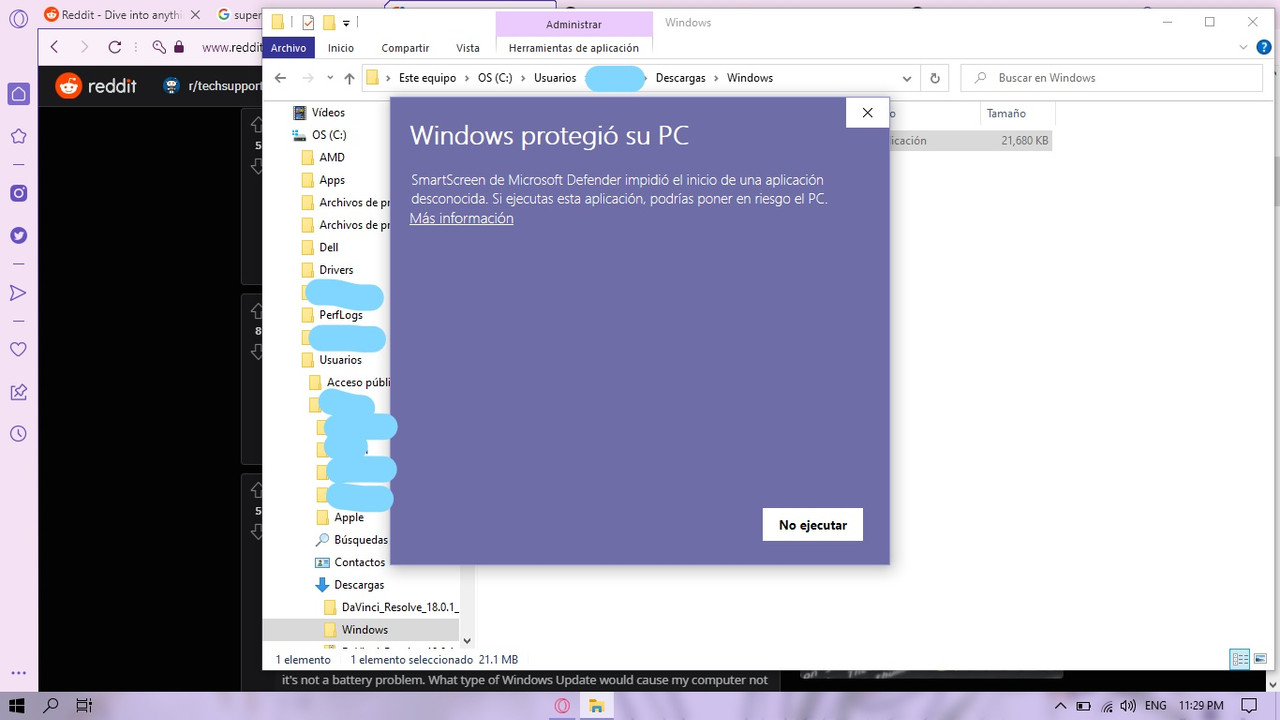This screenshot has width=1280, height=720.
Task: Open the customize quick access toolbar dropdown
Action: [x=346, y=22]
